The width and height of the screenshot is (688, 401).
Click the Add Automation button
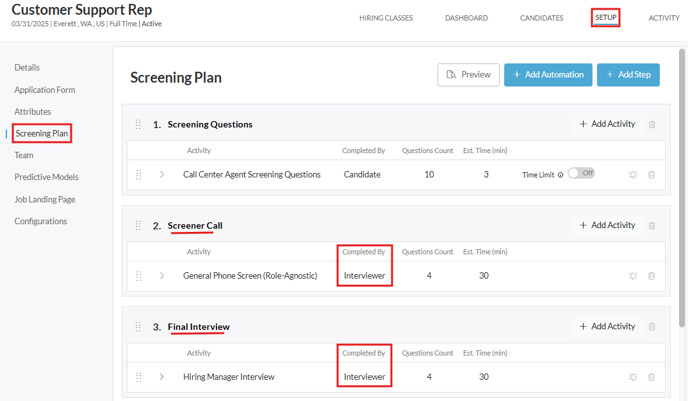pos(548,75)
